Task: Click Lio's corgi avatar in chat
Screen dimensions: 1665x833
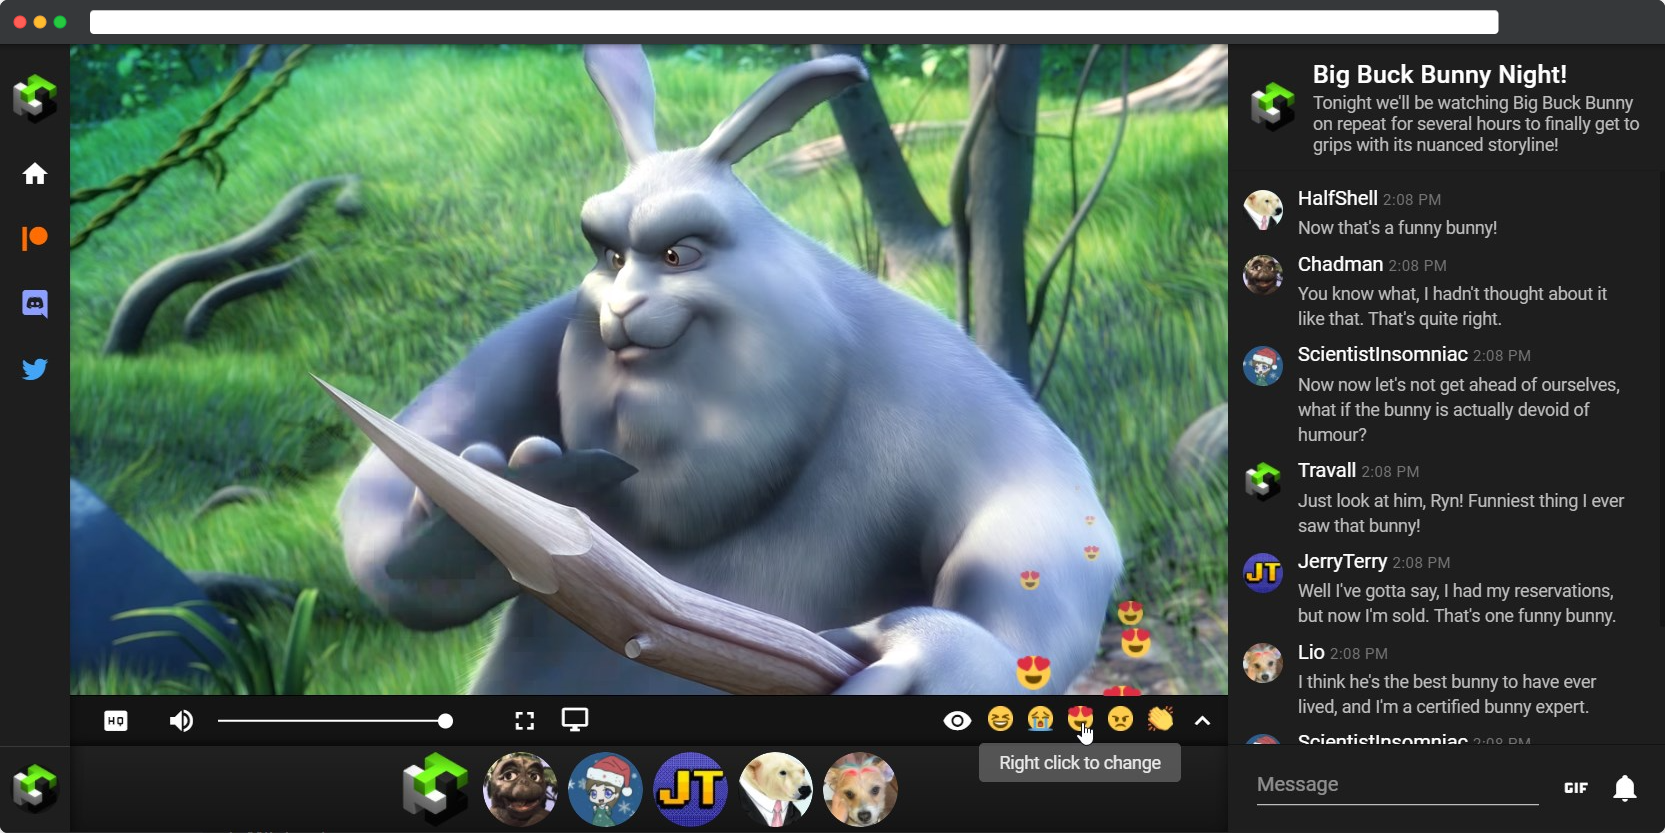Action: 1263,663
